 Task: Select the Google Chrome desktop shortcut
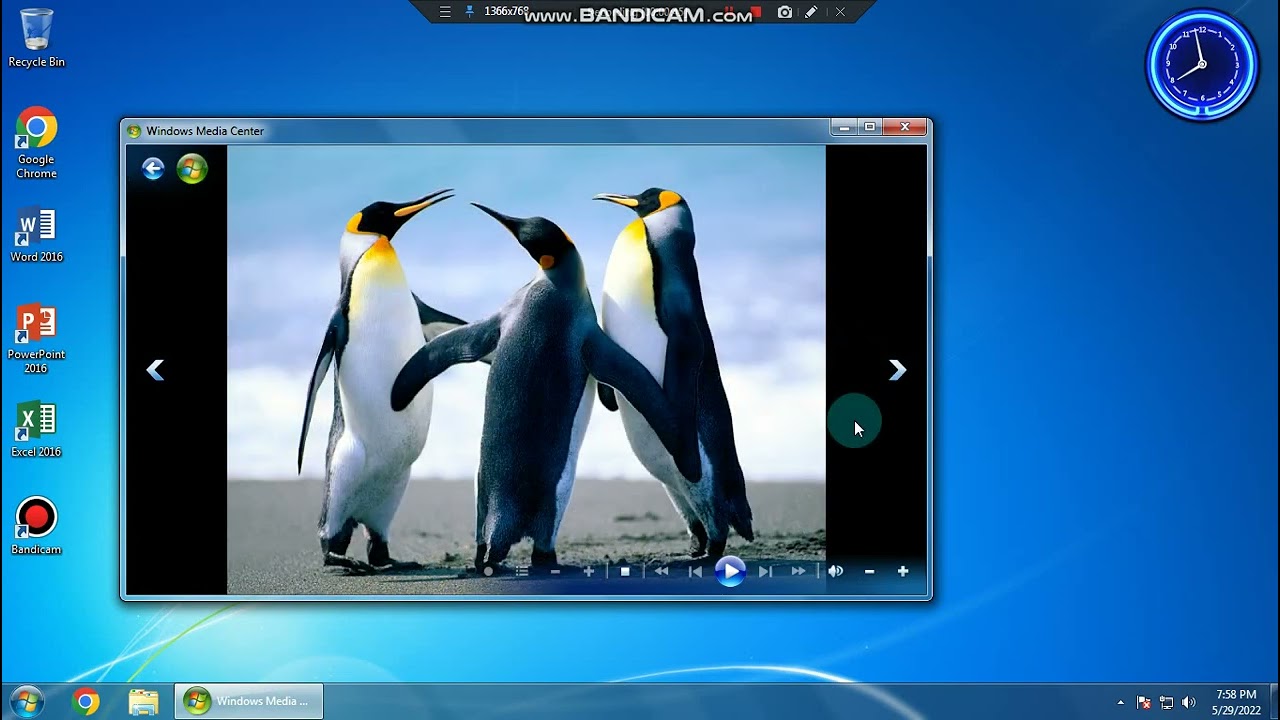point(36,142)
